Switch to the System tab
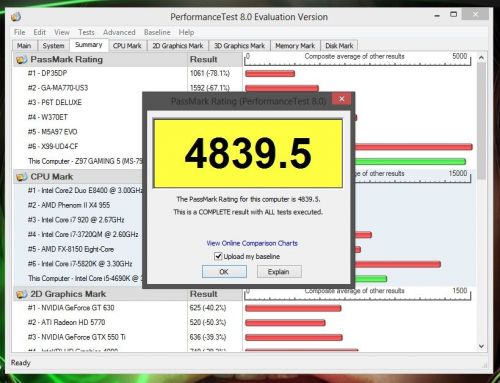 [53, 46]
